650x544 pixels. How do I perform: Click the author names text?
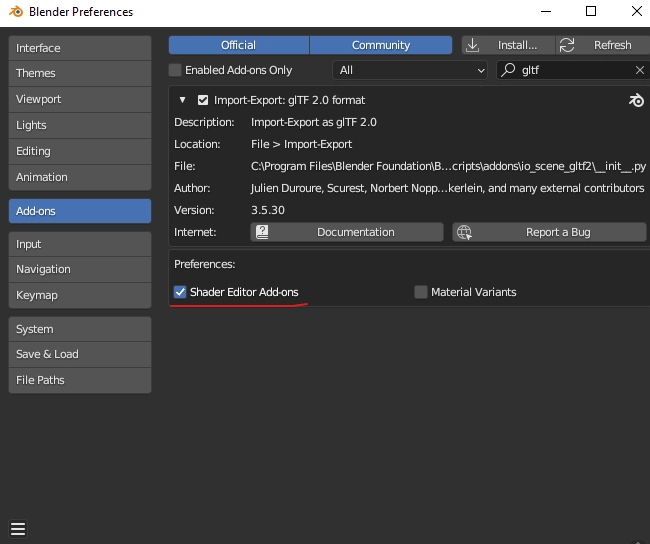tap(447, 188)
